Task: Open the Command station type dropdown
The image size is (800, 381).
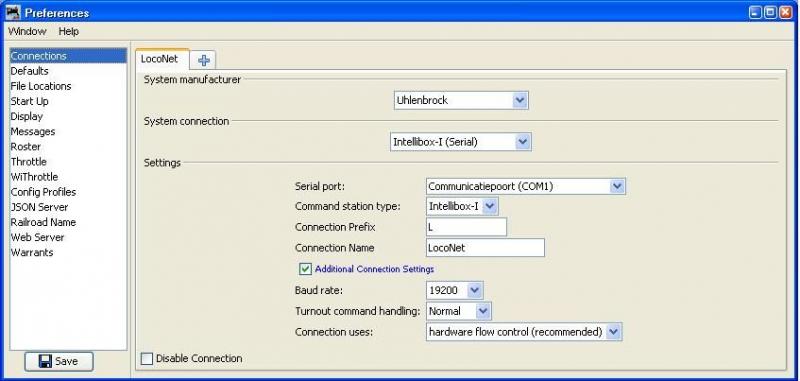Action: (x=462, y=206)
